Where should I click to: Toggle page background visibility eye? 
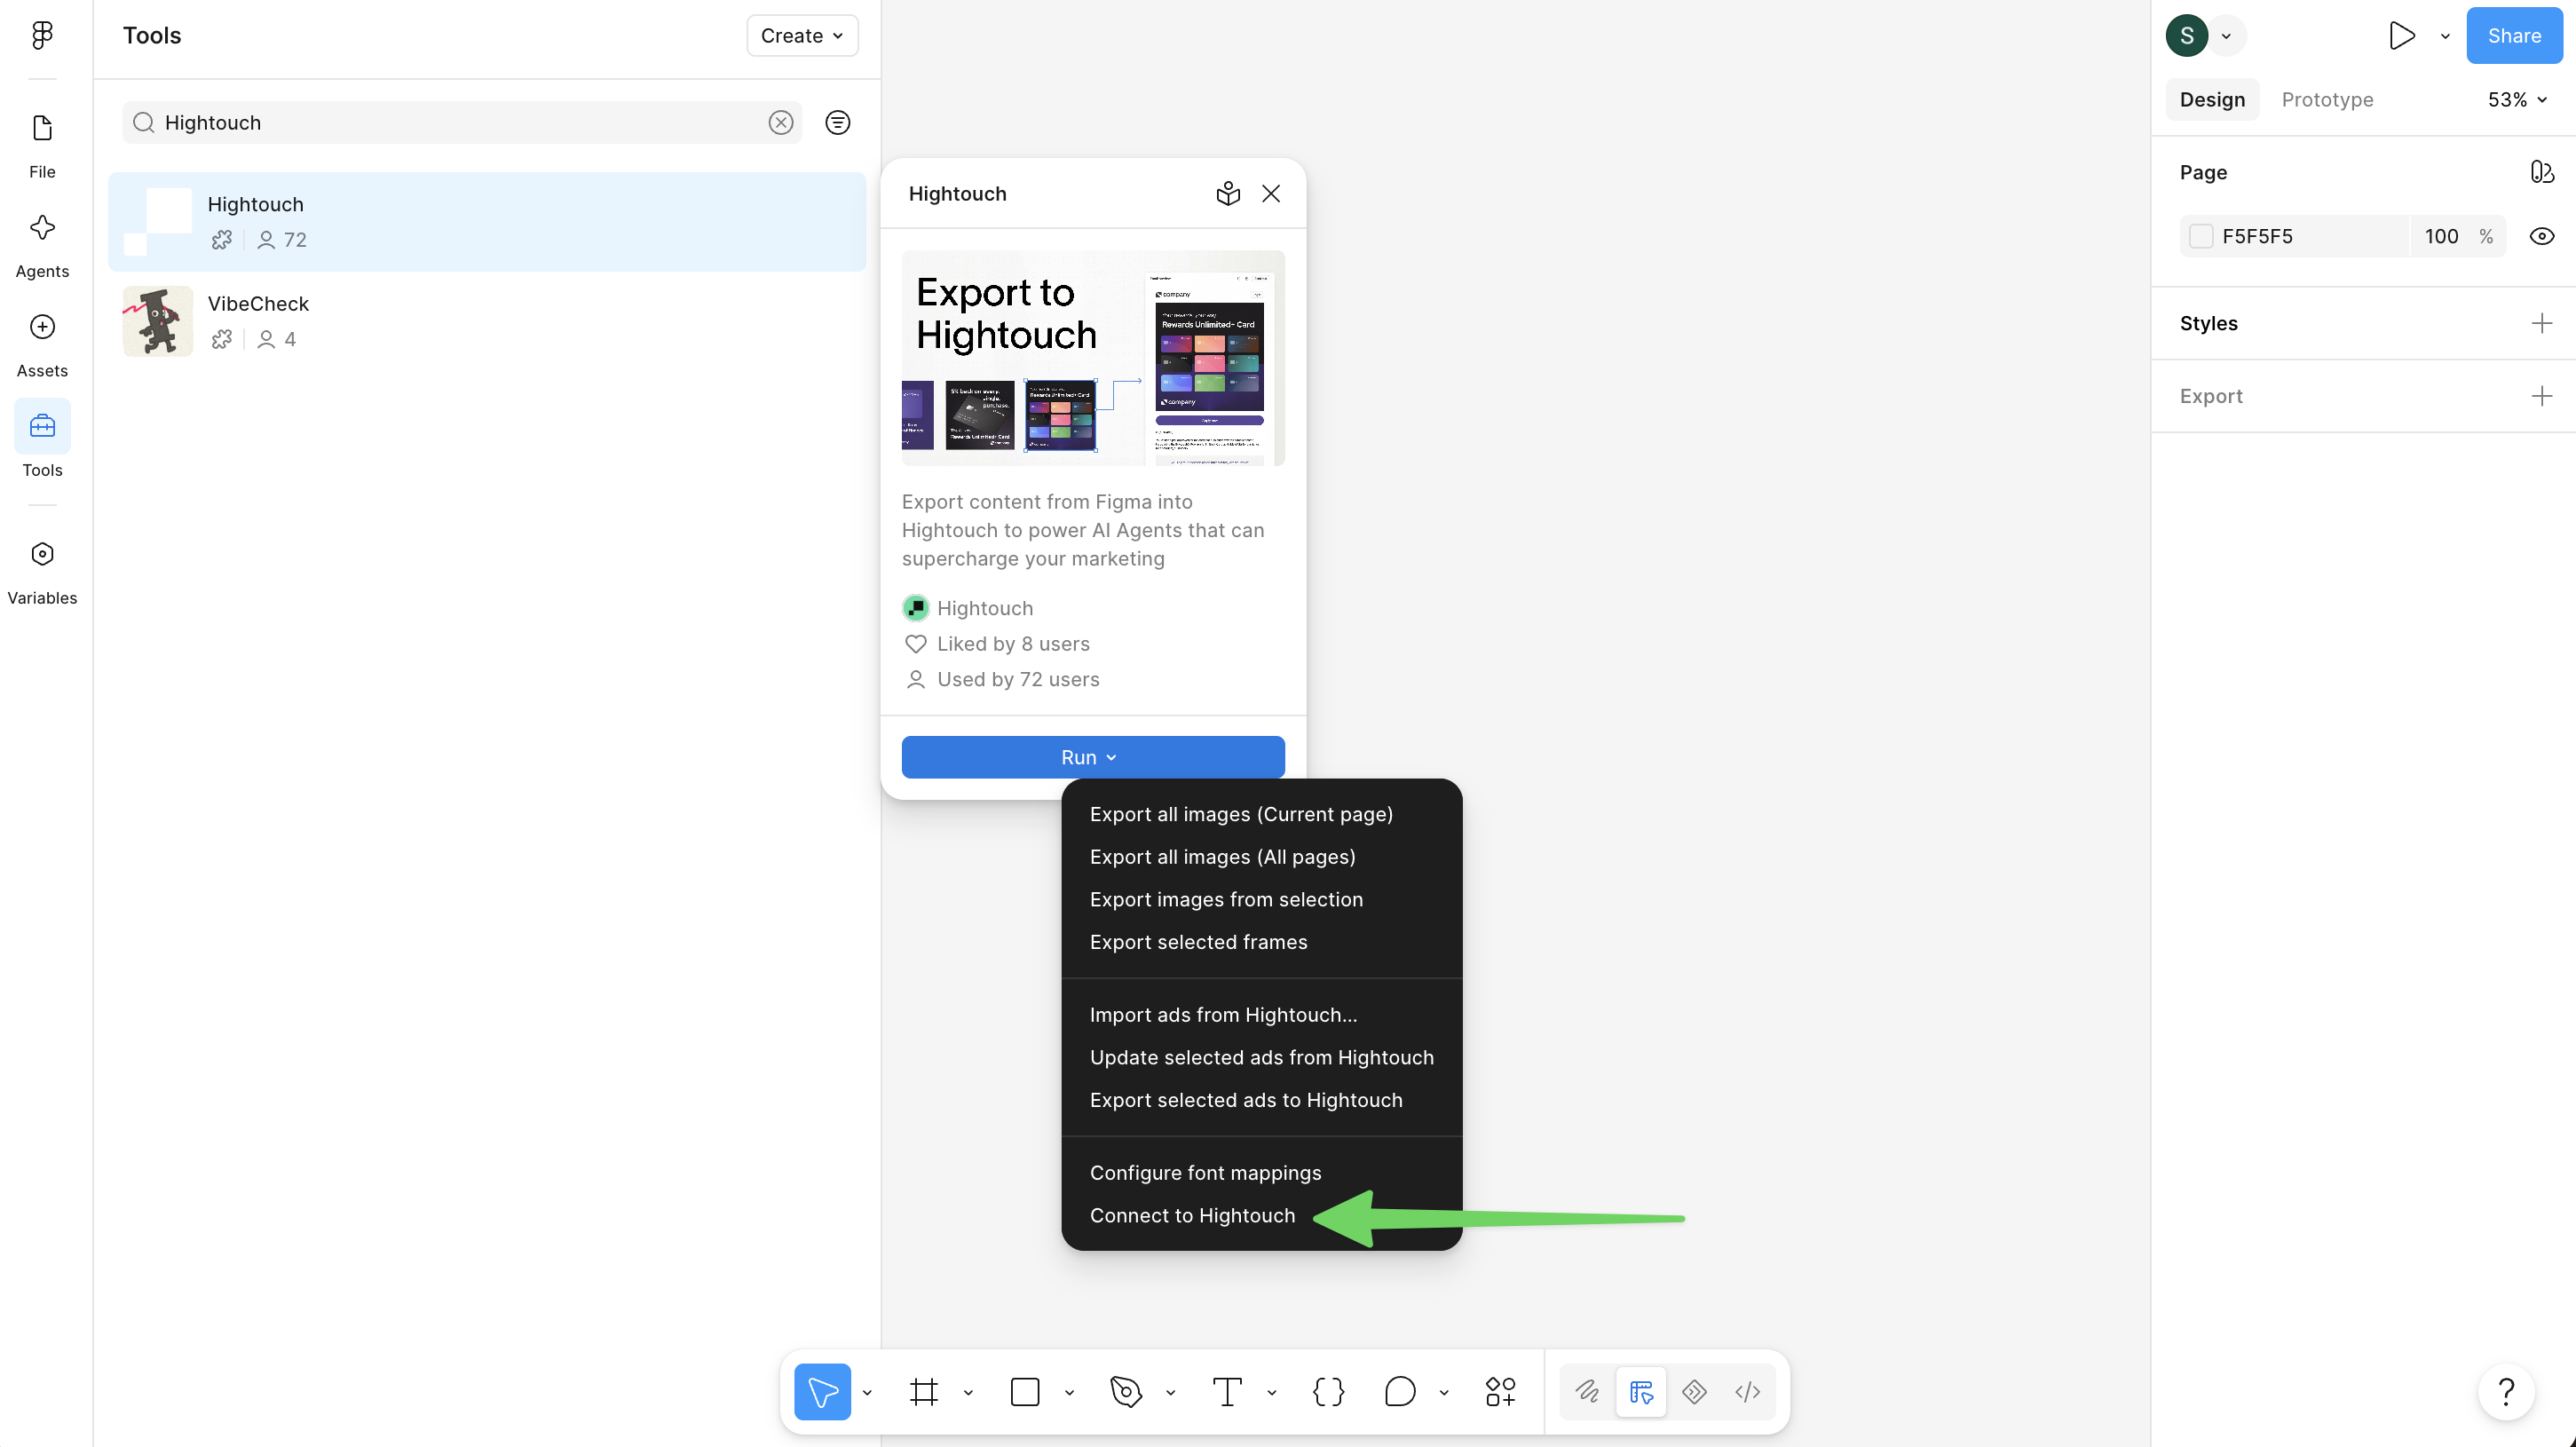[x=2542, y=236]
